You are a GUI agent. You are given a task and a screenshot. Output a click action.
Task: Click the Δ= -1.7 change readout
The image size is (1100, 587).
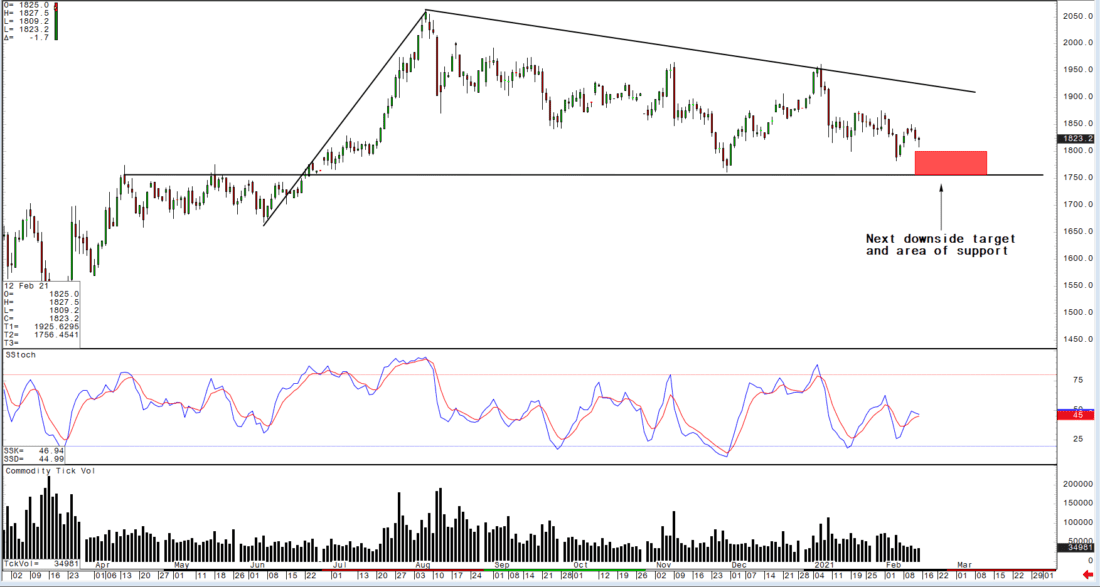[27, 38]
